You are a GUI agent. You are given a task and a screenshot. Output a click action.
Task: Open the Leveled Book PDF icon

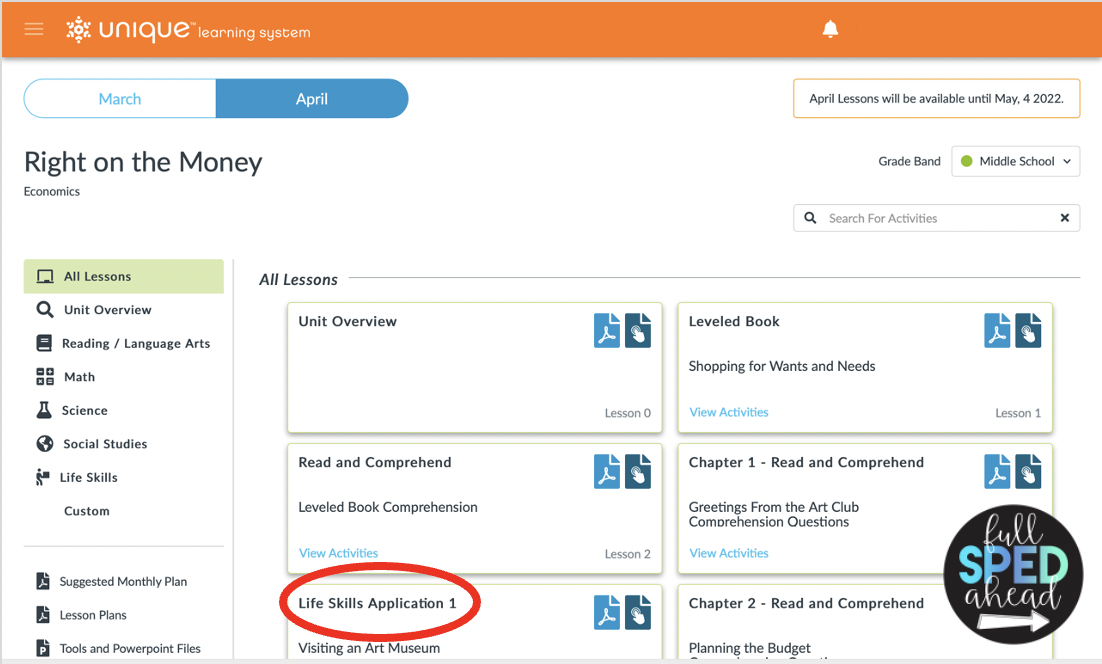point(997,330)
